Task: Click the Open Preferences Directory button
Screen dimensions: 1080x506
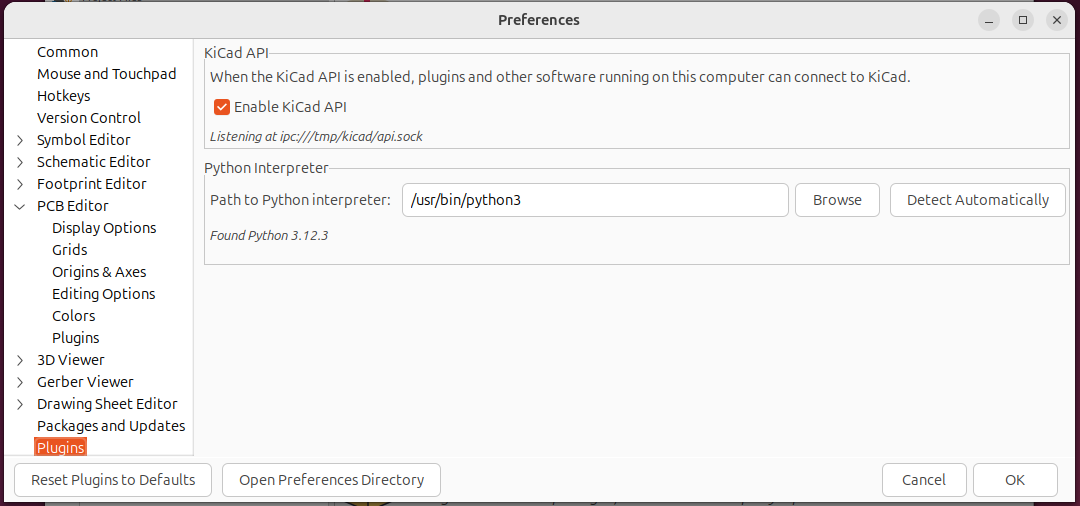Action: point(331,480)
